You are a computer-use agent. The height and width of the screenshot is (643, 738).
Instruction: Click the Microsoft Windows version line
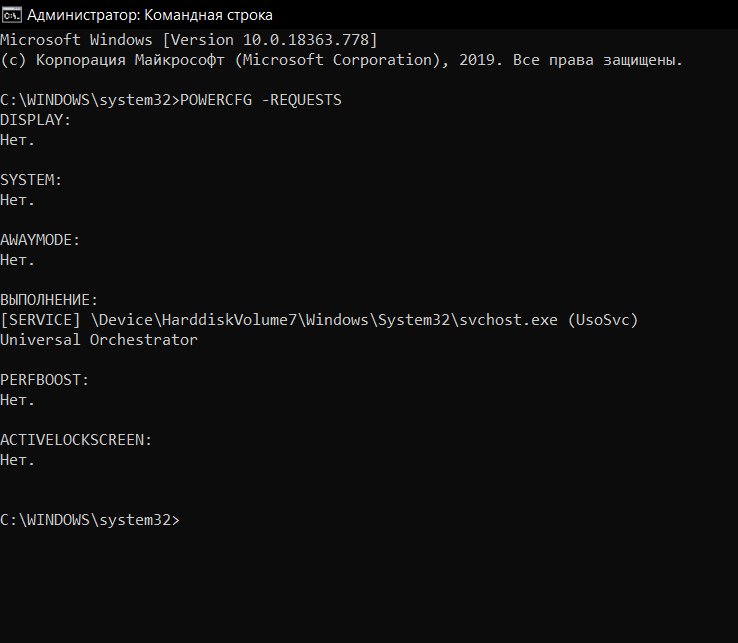tap(188, 40)
